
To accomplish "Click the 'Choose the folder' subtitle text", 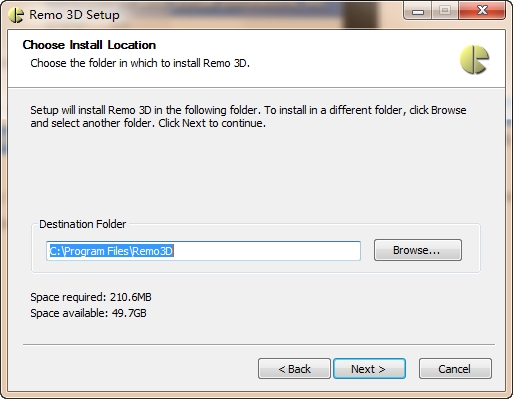I will click(x=140, y=63).
